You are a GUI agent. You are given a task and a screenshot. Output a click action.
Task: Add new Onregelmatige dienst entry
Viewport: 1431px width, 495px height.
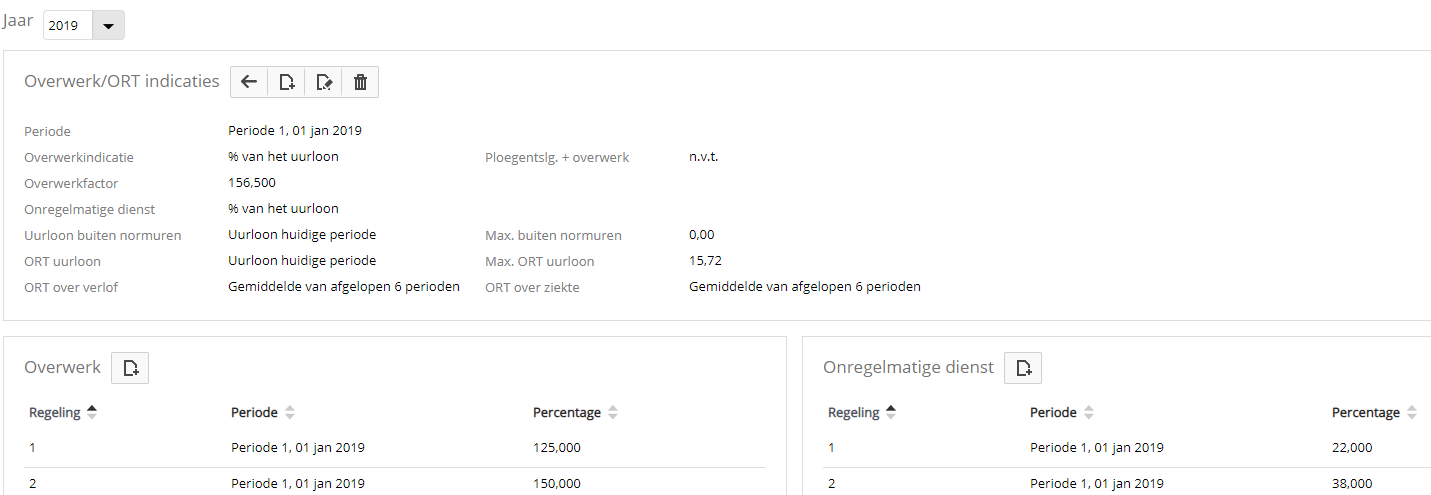coord(1023,368)
